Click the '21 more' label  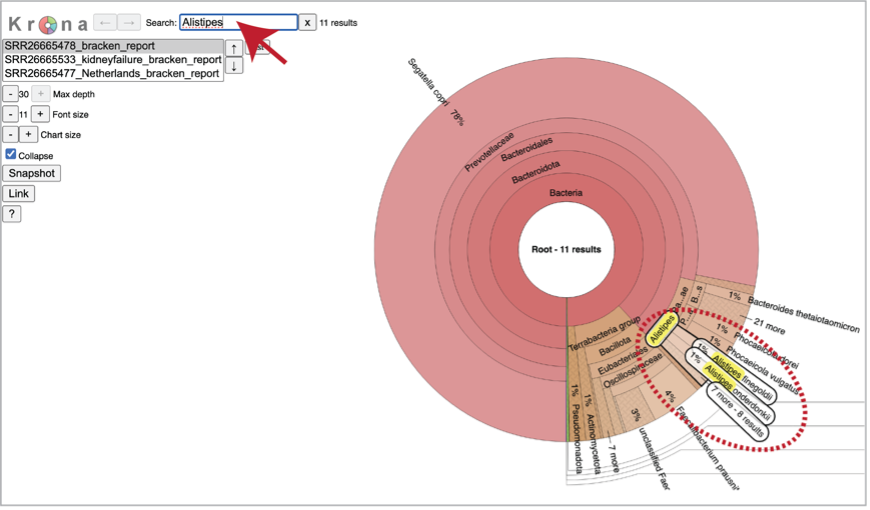[770, 326]
